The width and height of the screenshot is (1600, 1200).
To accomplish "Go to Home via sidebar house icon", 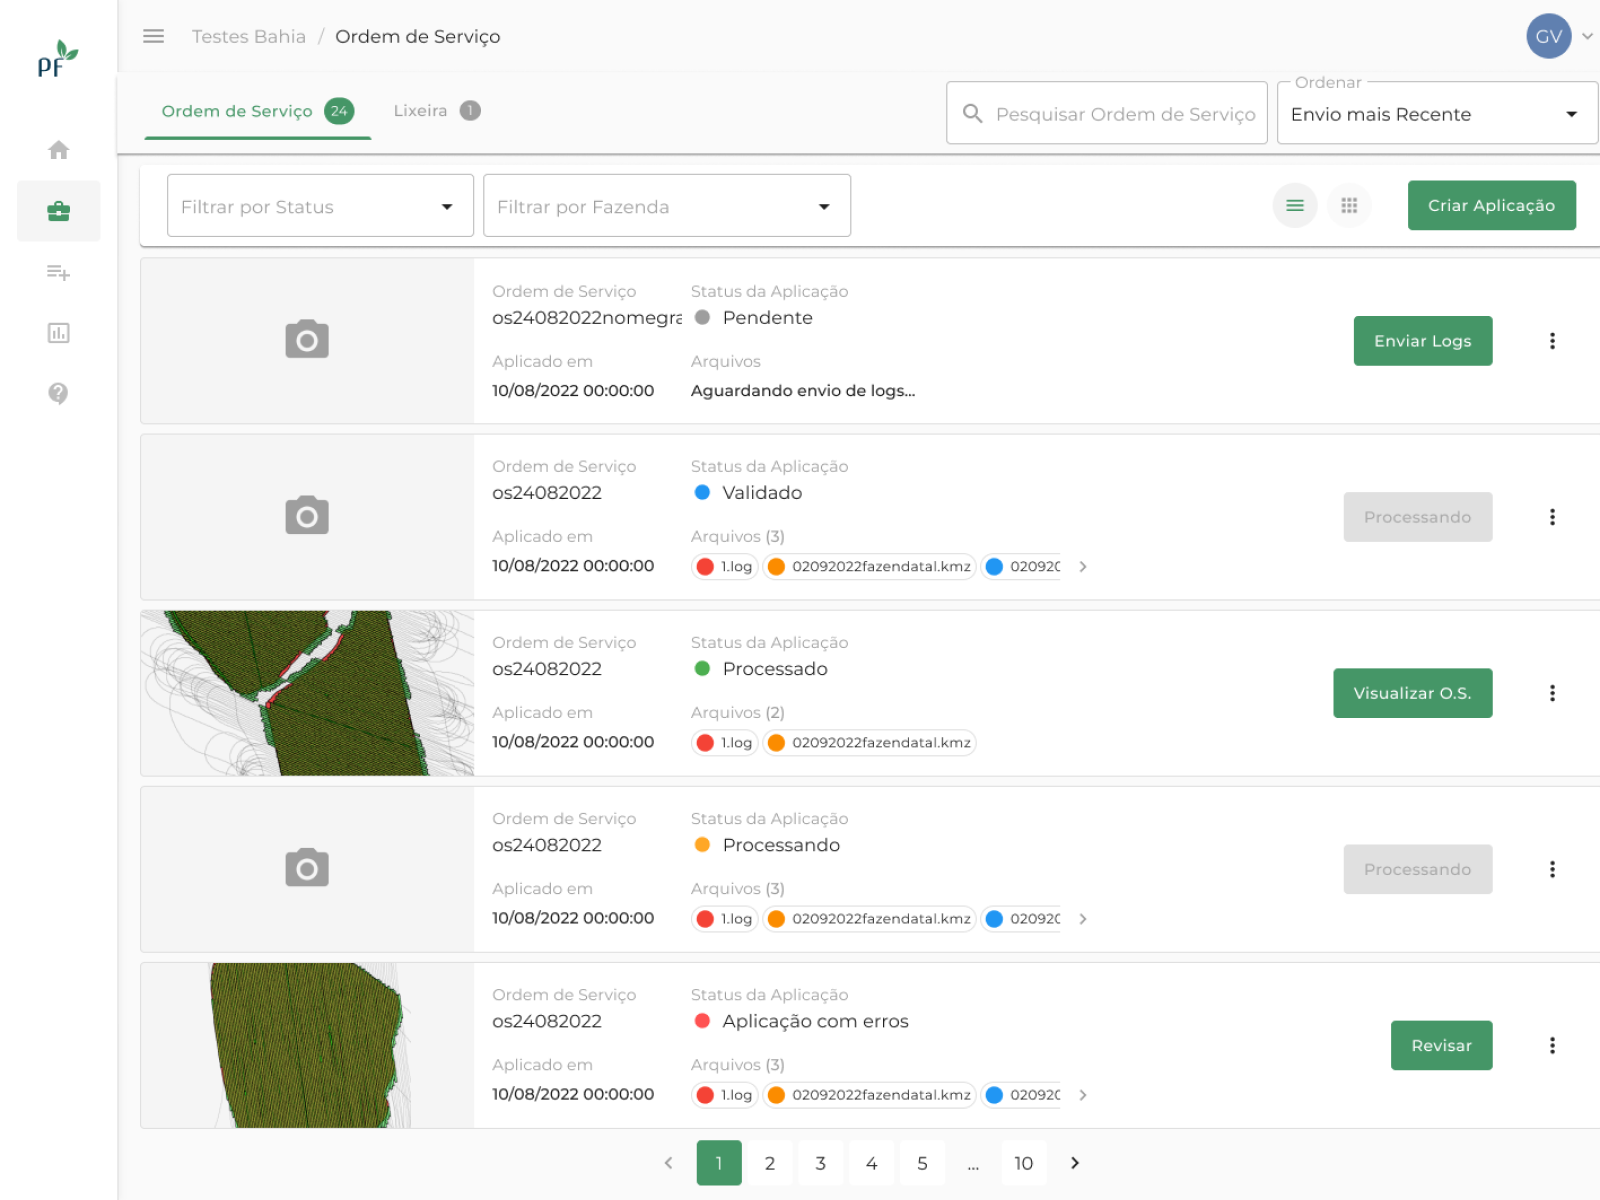I will [x=59, y=150].
